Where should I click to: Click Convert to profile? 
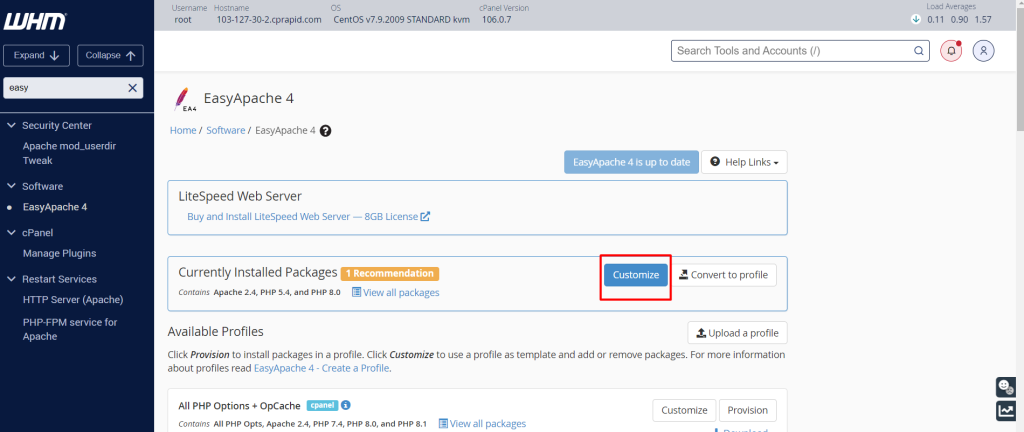[723, 275]
